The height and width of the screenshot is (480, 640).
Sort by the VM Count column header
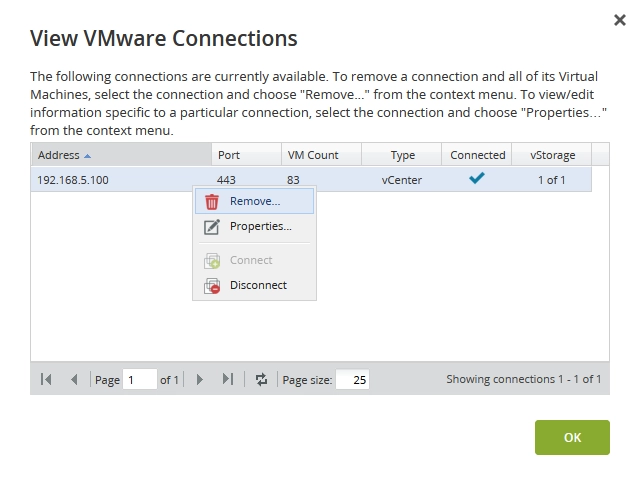click(x=321, y=155)
